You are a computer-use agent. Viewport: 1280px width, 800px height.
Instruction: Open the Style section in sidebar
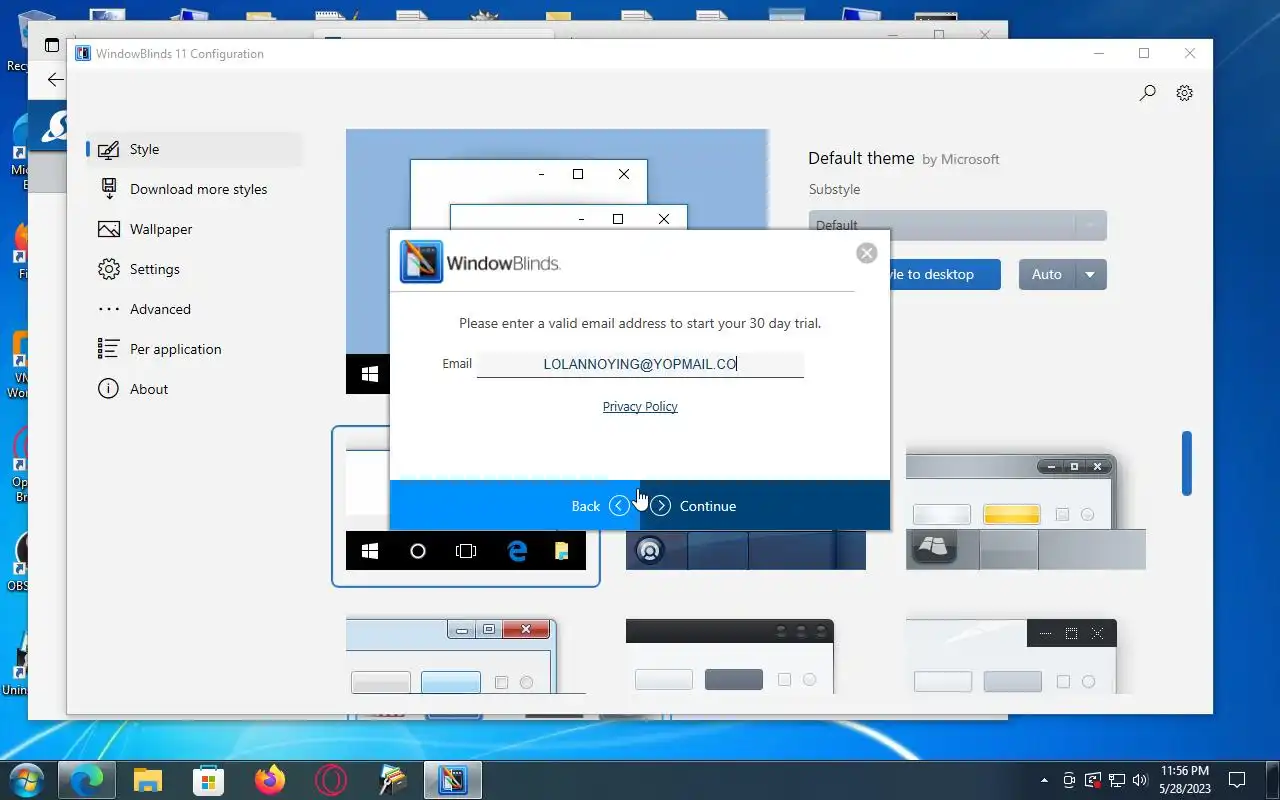point(195,149)
